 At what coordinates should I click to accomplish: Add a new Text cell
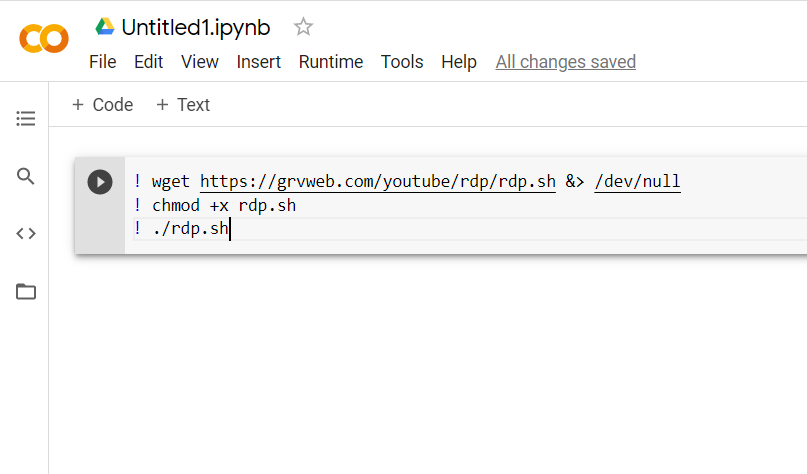click(x=183, y=104)
